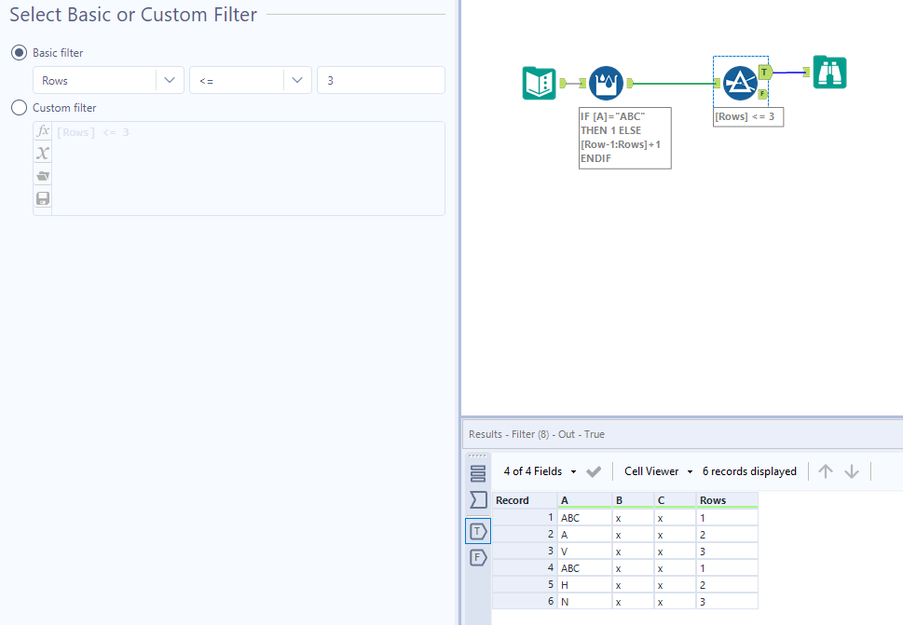Screen dimensions: 903x625
Task: Show the False output anchor results
Action: [x=478, y=558]
